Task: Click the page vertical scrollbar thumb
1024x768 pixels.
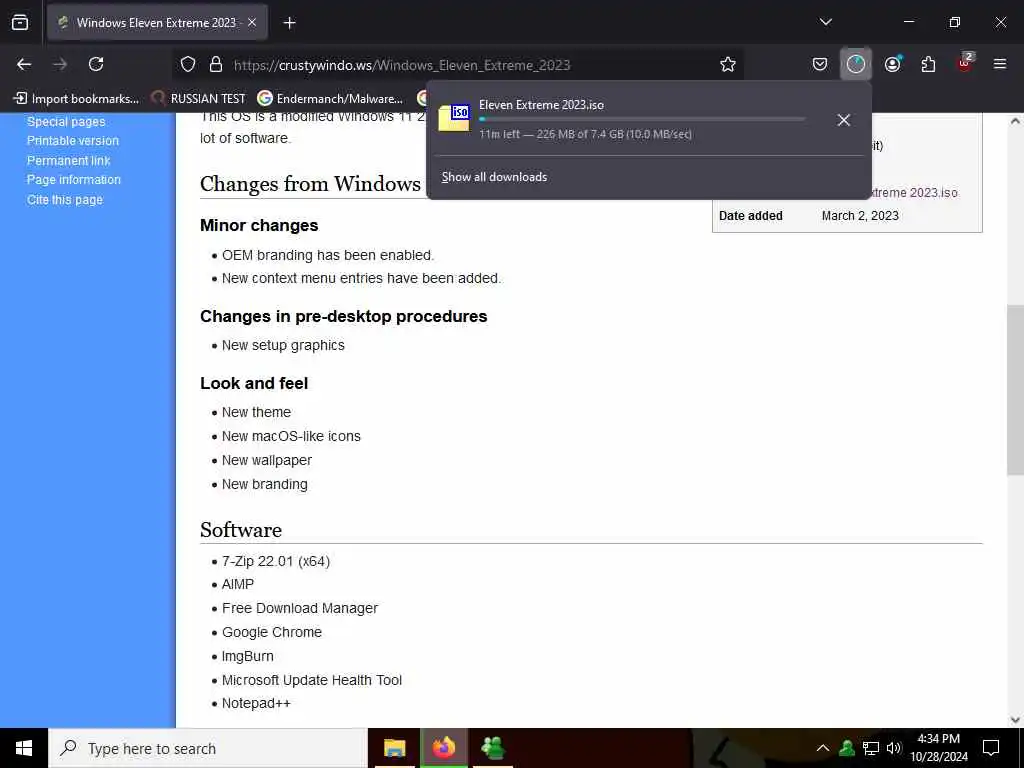Action: pyautogui.click(x=1015, y=390)
